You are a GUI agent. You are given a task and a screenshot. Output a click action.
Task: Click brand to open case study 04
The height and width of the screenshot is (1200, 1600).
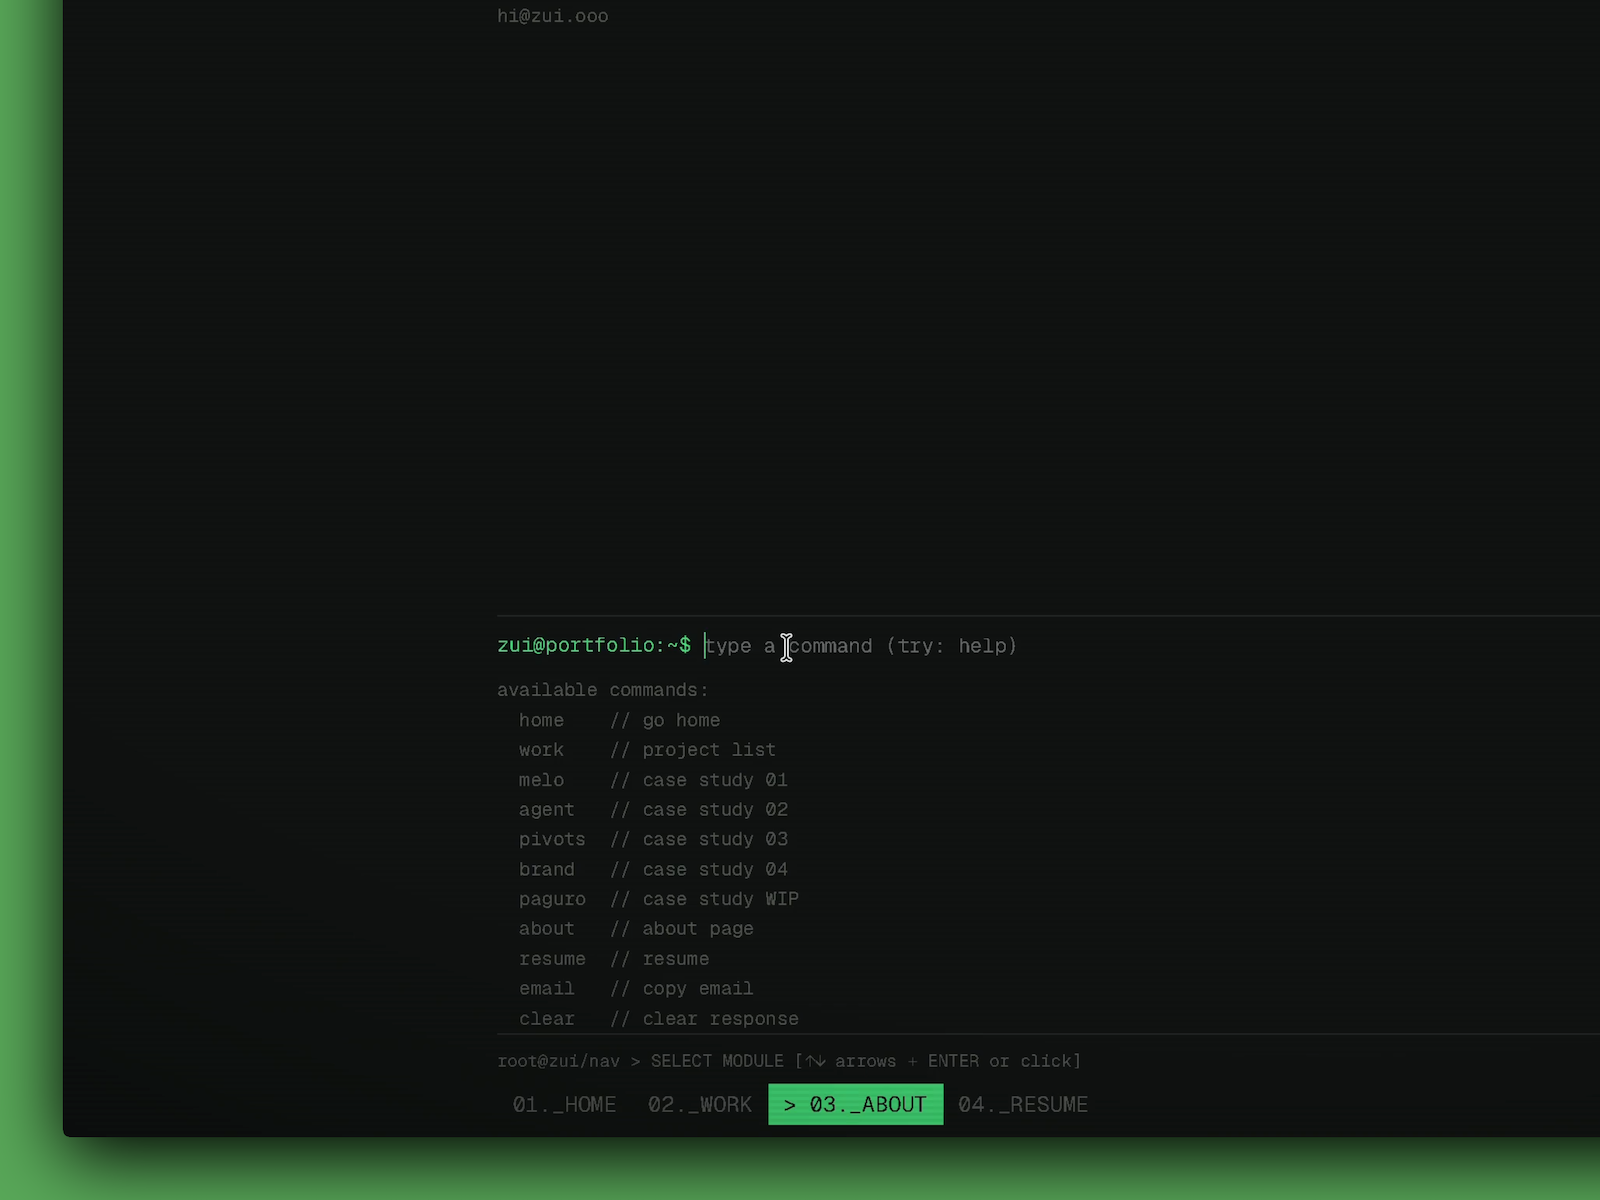(x=546, y=869)
